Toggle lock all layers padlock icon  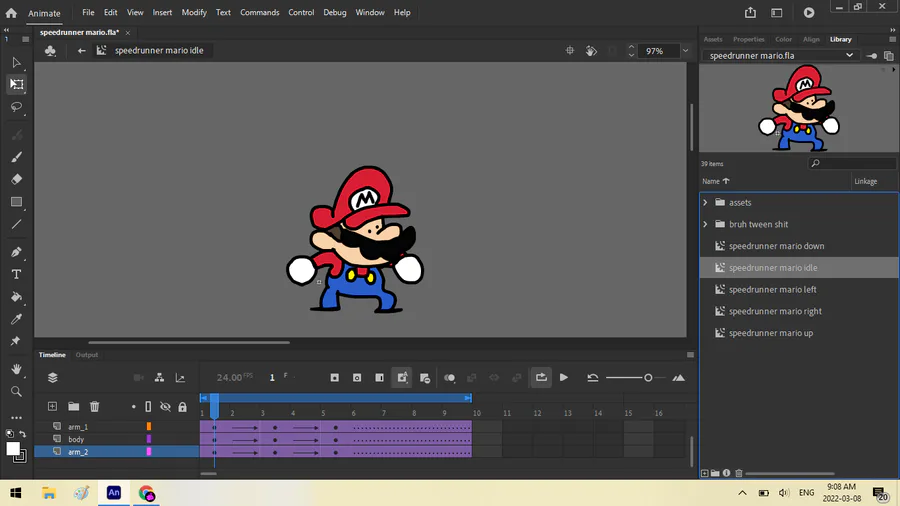click(x=183, y=406)
